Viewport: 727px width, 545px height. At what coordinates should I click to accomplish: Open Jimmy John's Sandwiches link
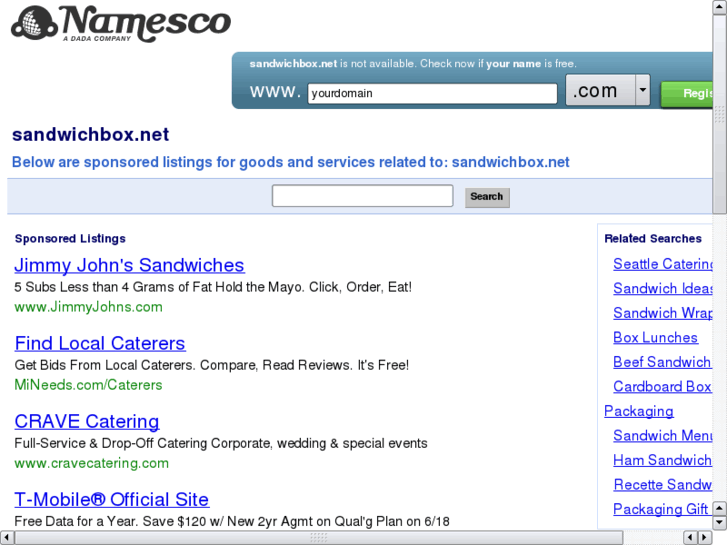[x=129, y=265]
